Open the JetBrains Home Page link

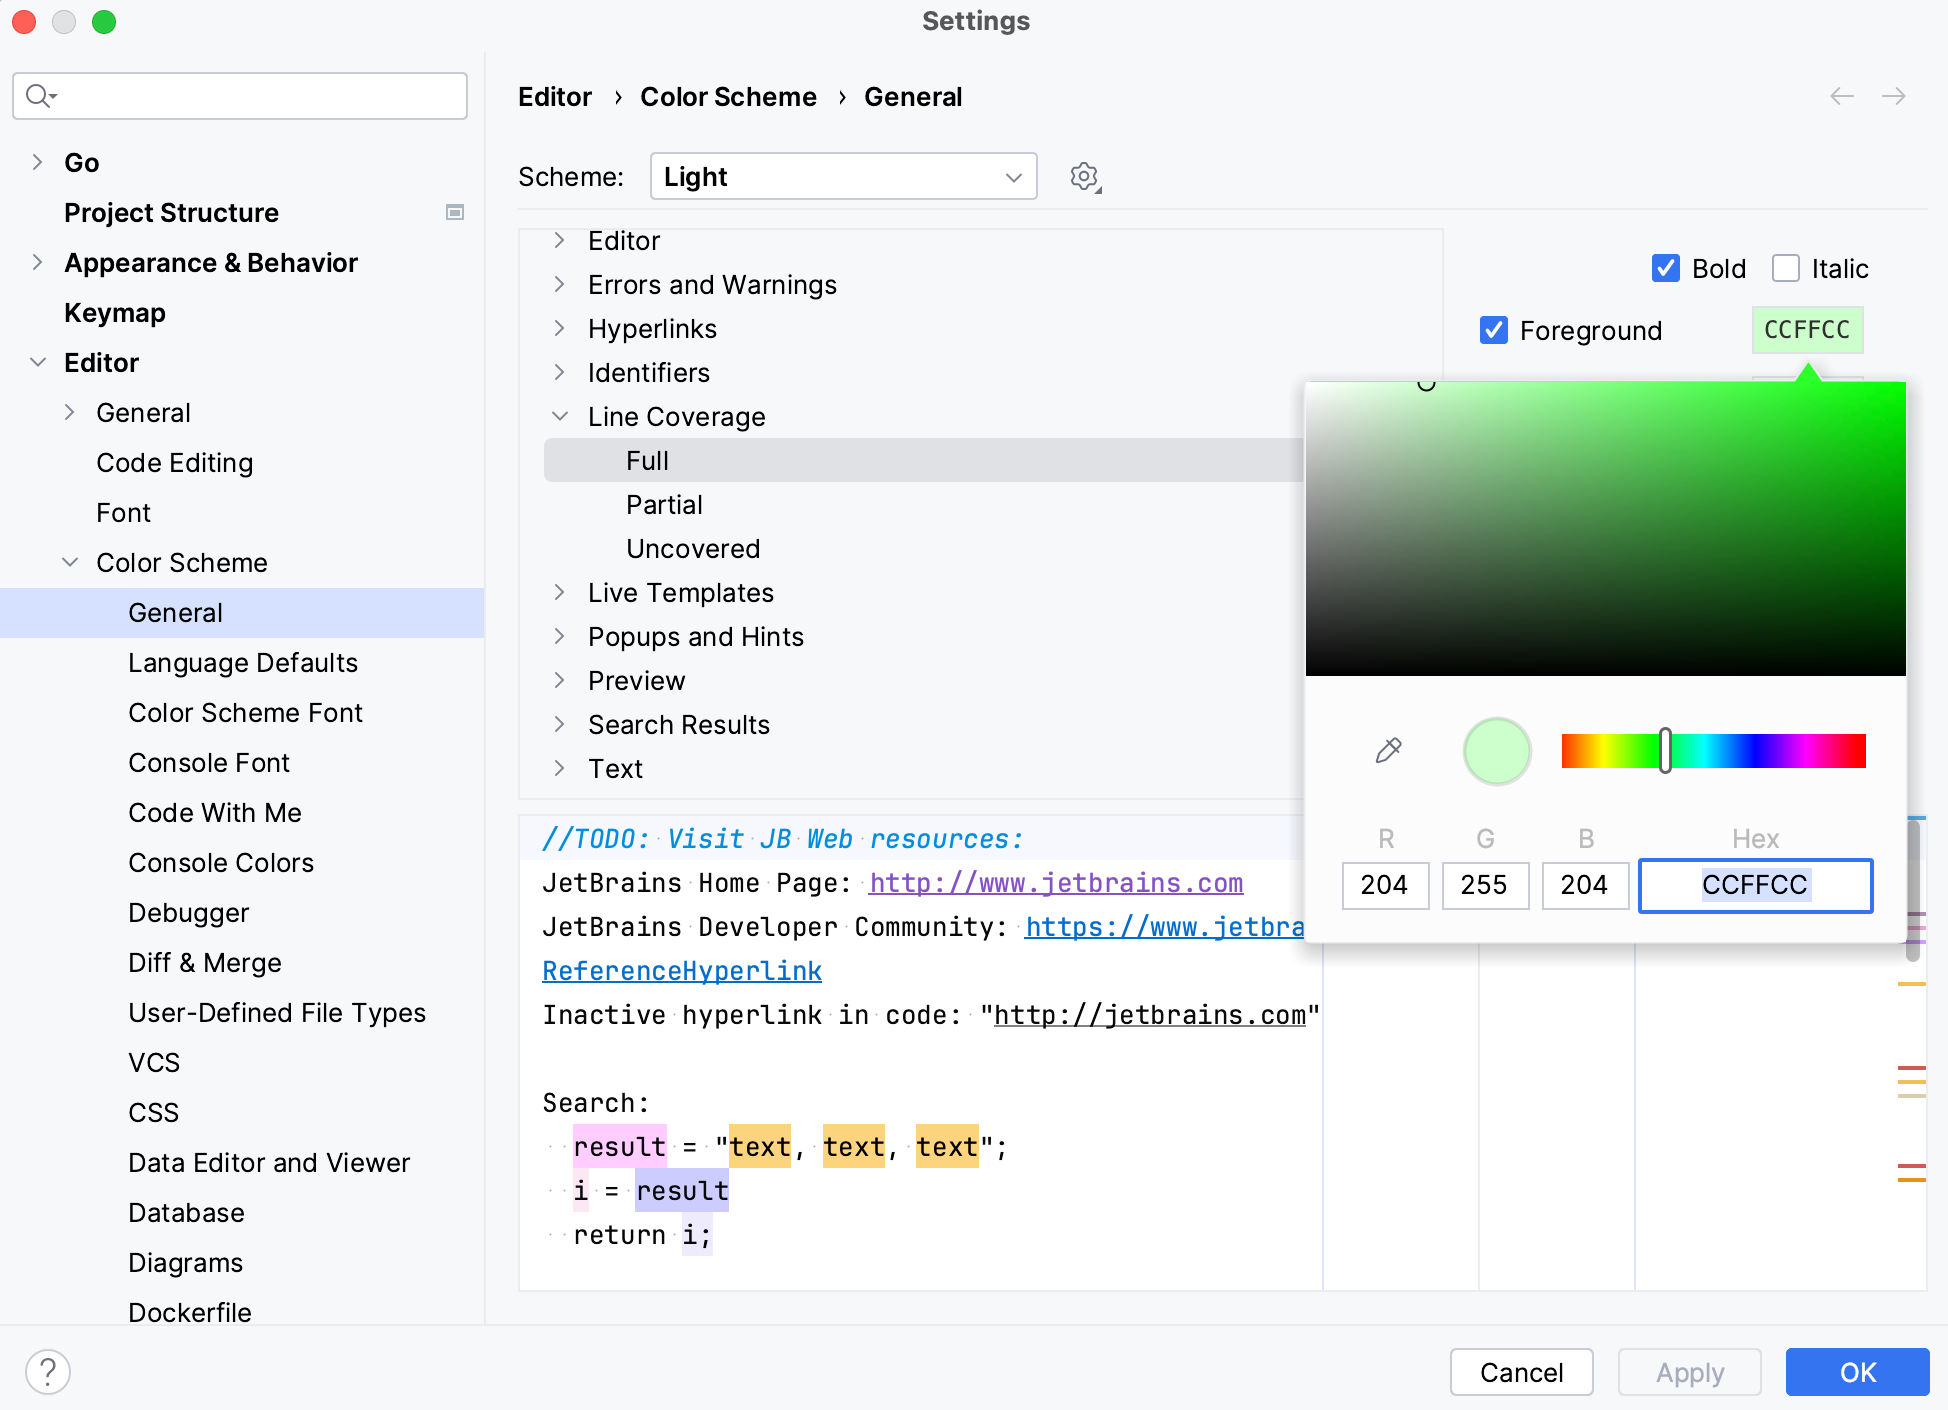pyautogui.click(x=1055, y=882)
